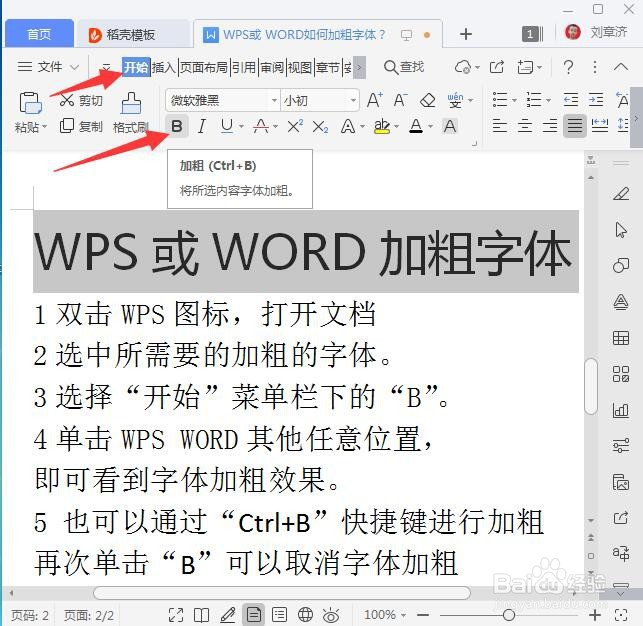Enter fullscreen view icon in status bar

pyautogui.click(x=176, y=615)
